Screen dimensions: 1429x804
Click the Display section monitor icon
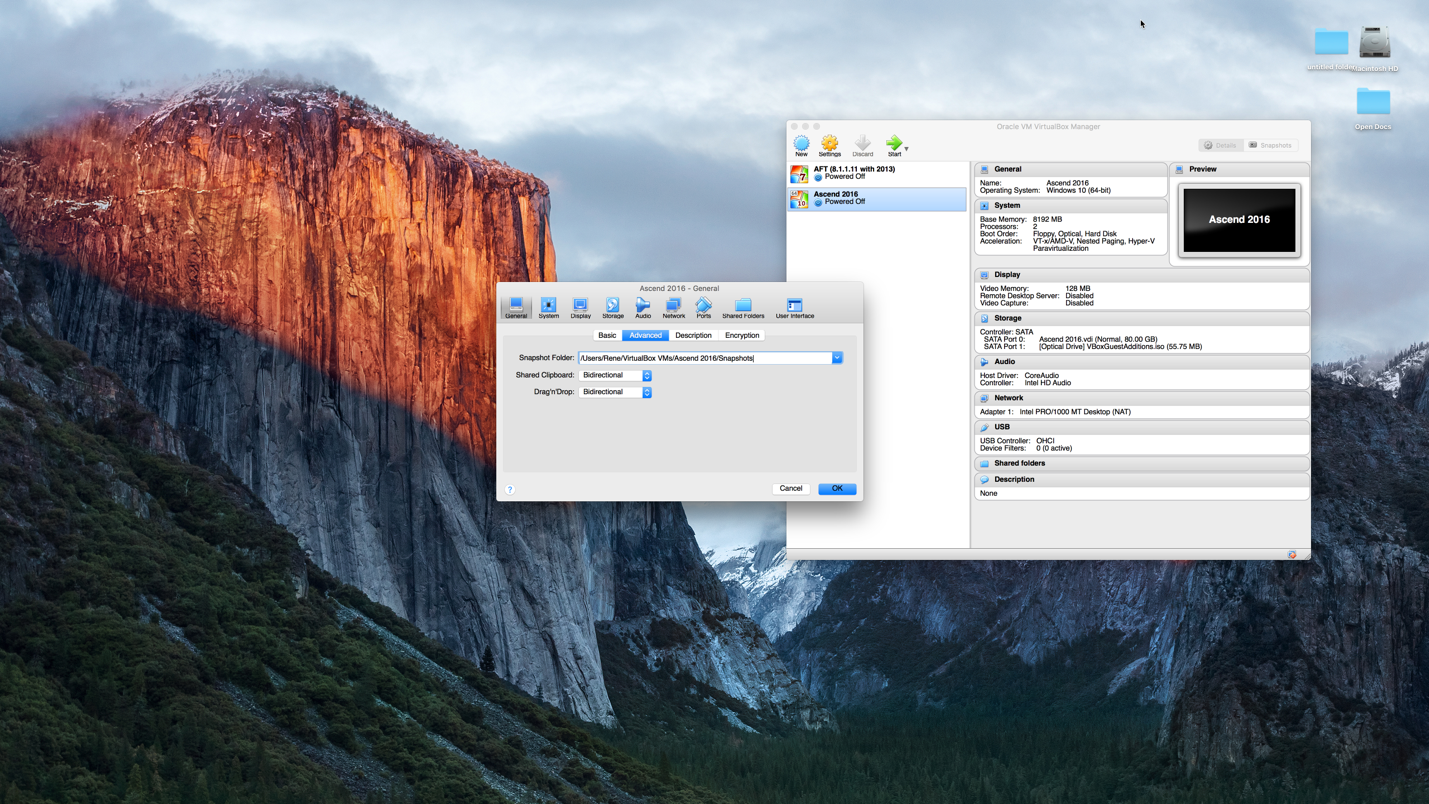[x=985, y=275]
